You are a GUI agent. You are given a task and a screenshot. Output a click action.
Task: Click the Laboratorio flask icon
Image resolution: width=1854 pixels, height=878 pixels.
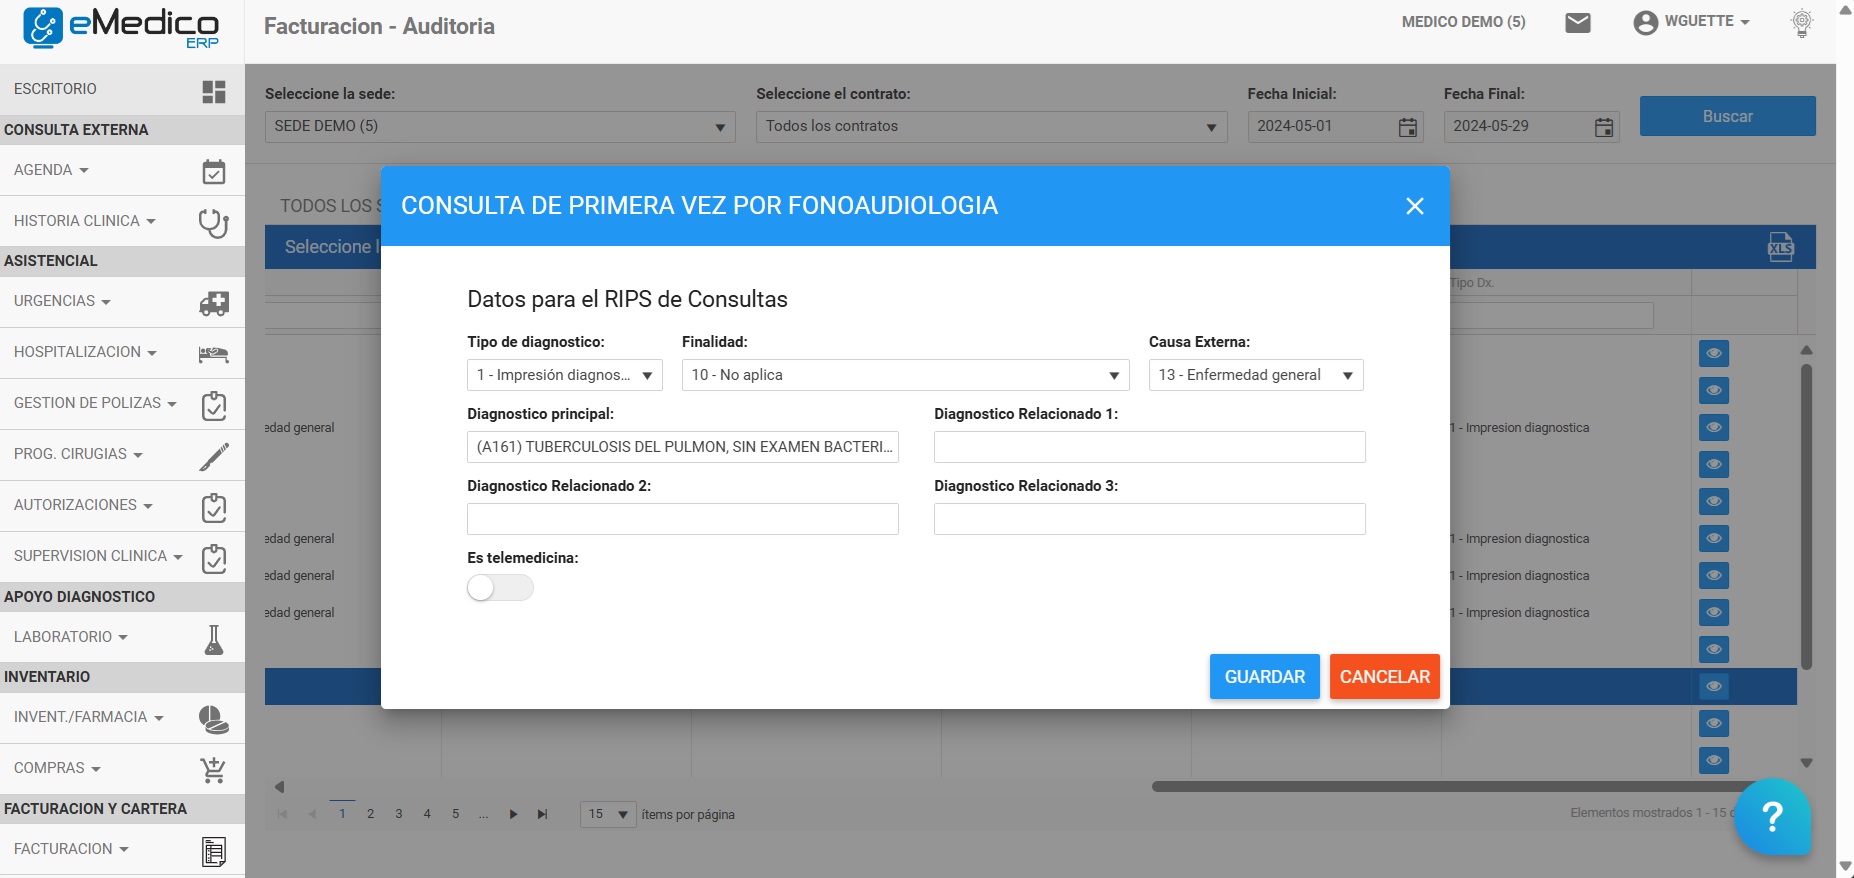click(214, 639)
